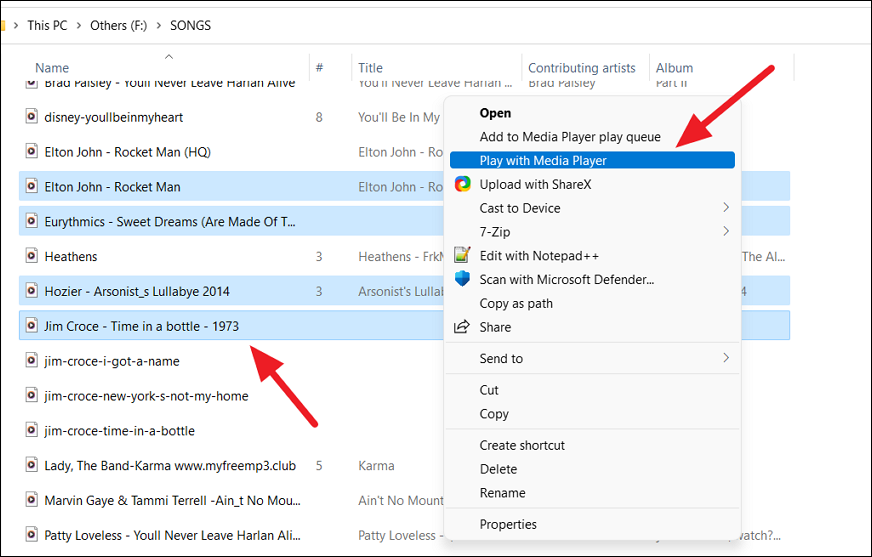
Task: Select jim-croce-i-got-a-name file
Action: [x=112, y=361]
